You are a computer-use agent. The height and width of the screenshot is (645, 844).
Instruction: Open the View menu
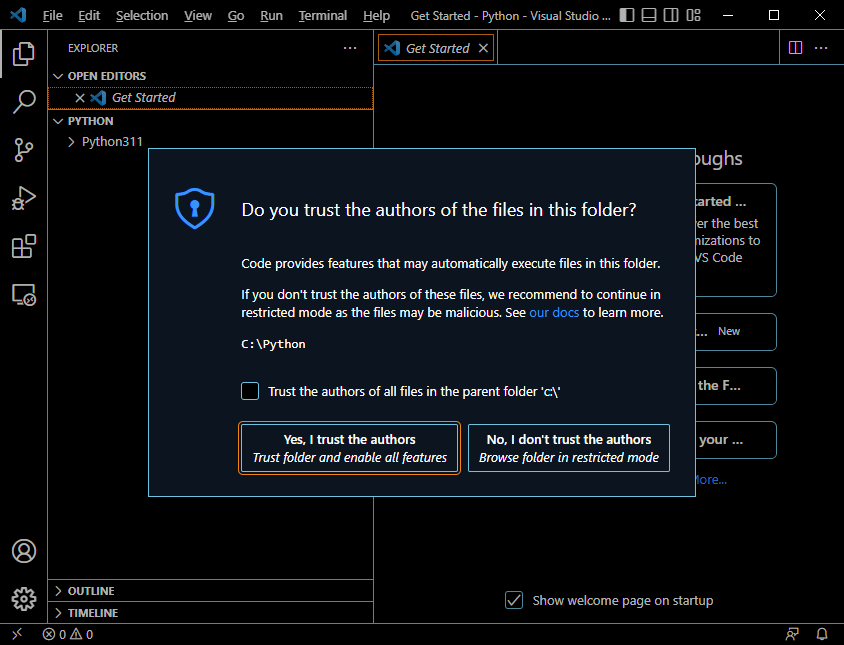pos(198,16)
